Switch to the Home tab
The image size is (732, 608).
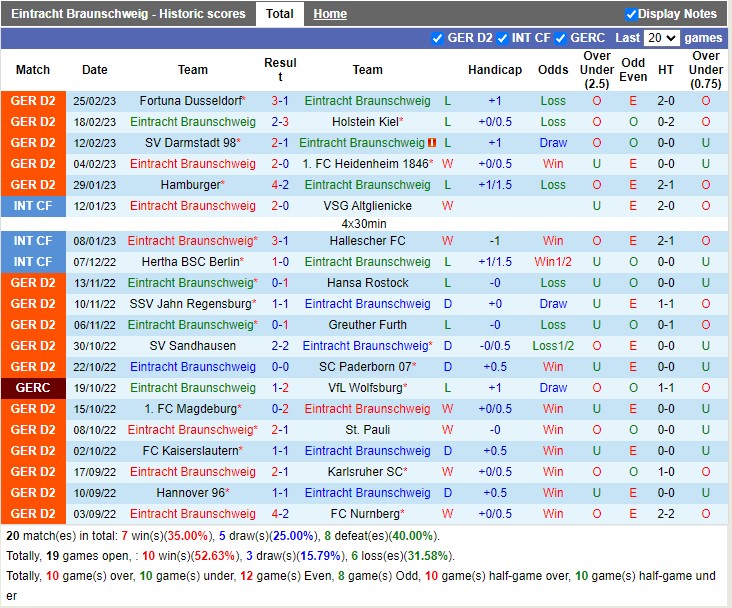click(330, 14)
